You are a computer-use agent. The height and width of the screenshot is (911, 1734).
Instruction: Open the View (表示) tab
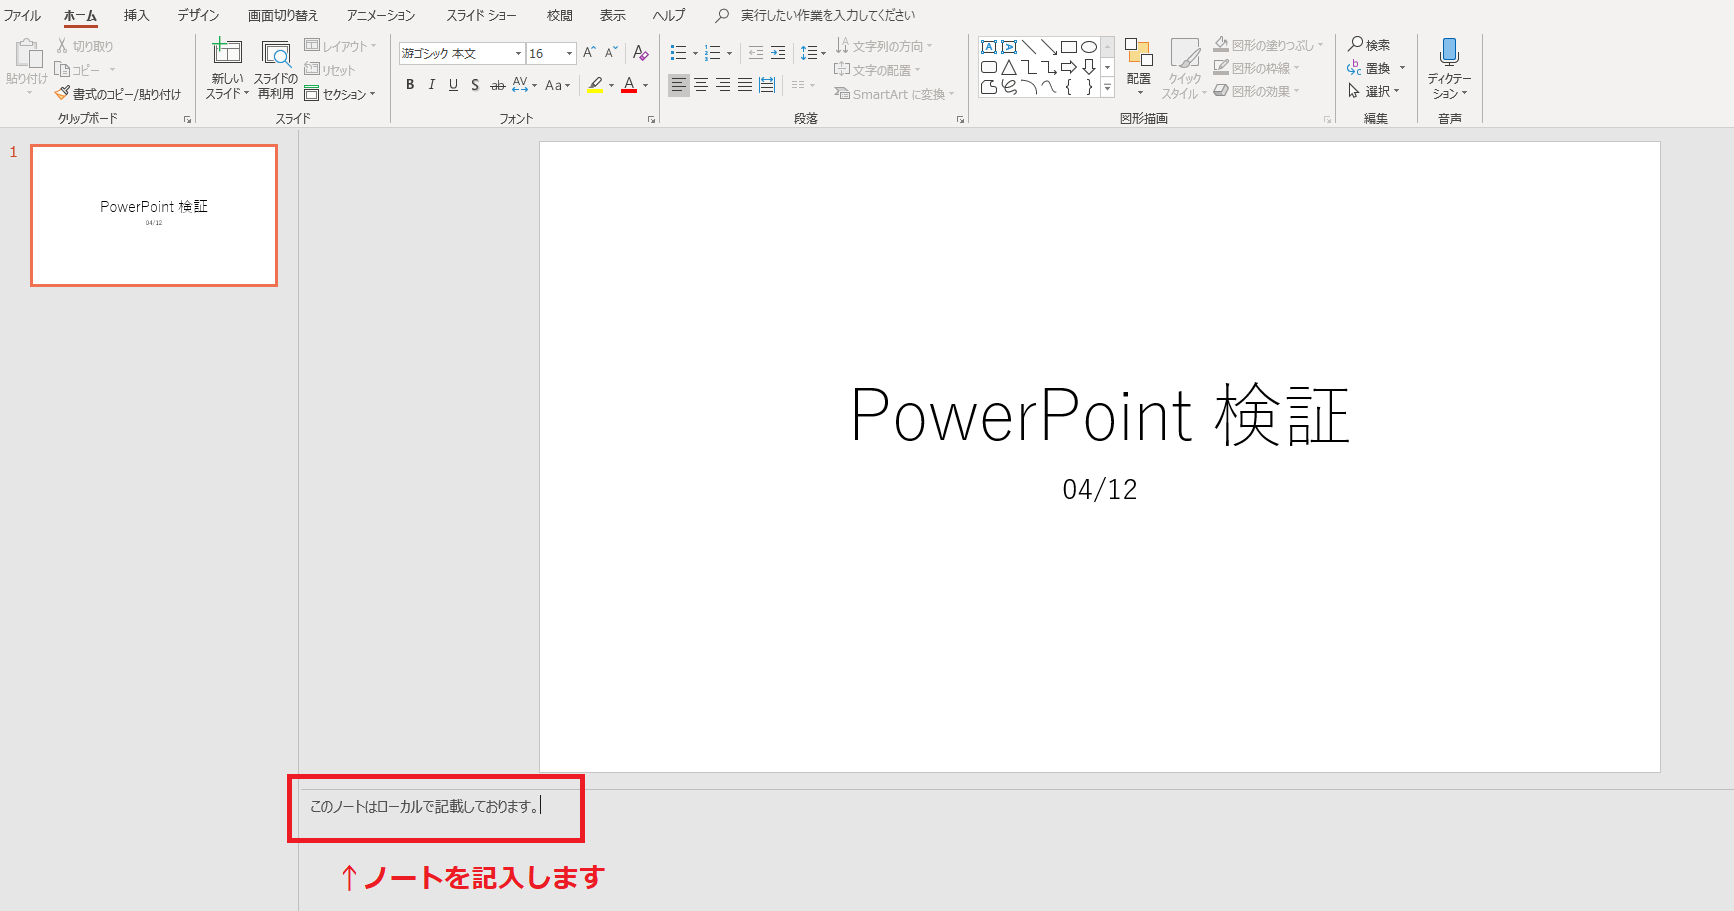click(613, 15)
